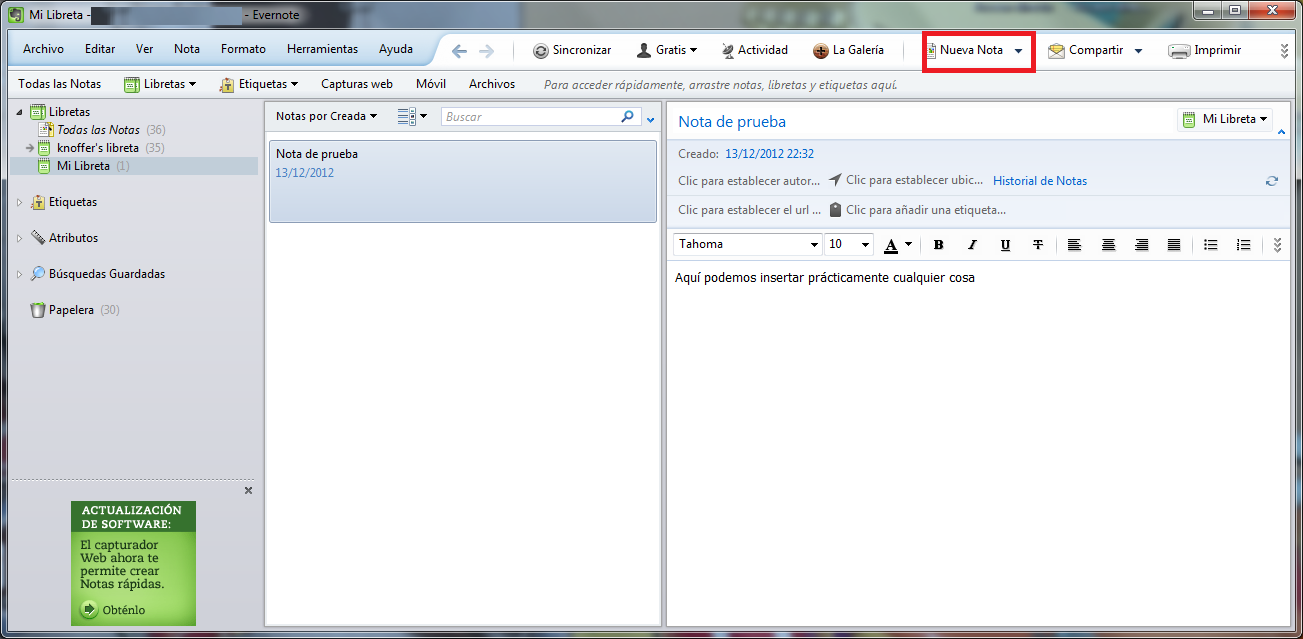This screenshot has height=639, width=1303.
Task: Open the font color dropdown arrow
Action: pyautogui.click(x=908, y=244)
